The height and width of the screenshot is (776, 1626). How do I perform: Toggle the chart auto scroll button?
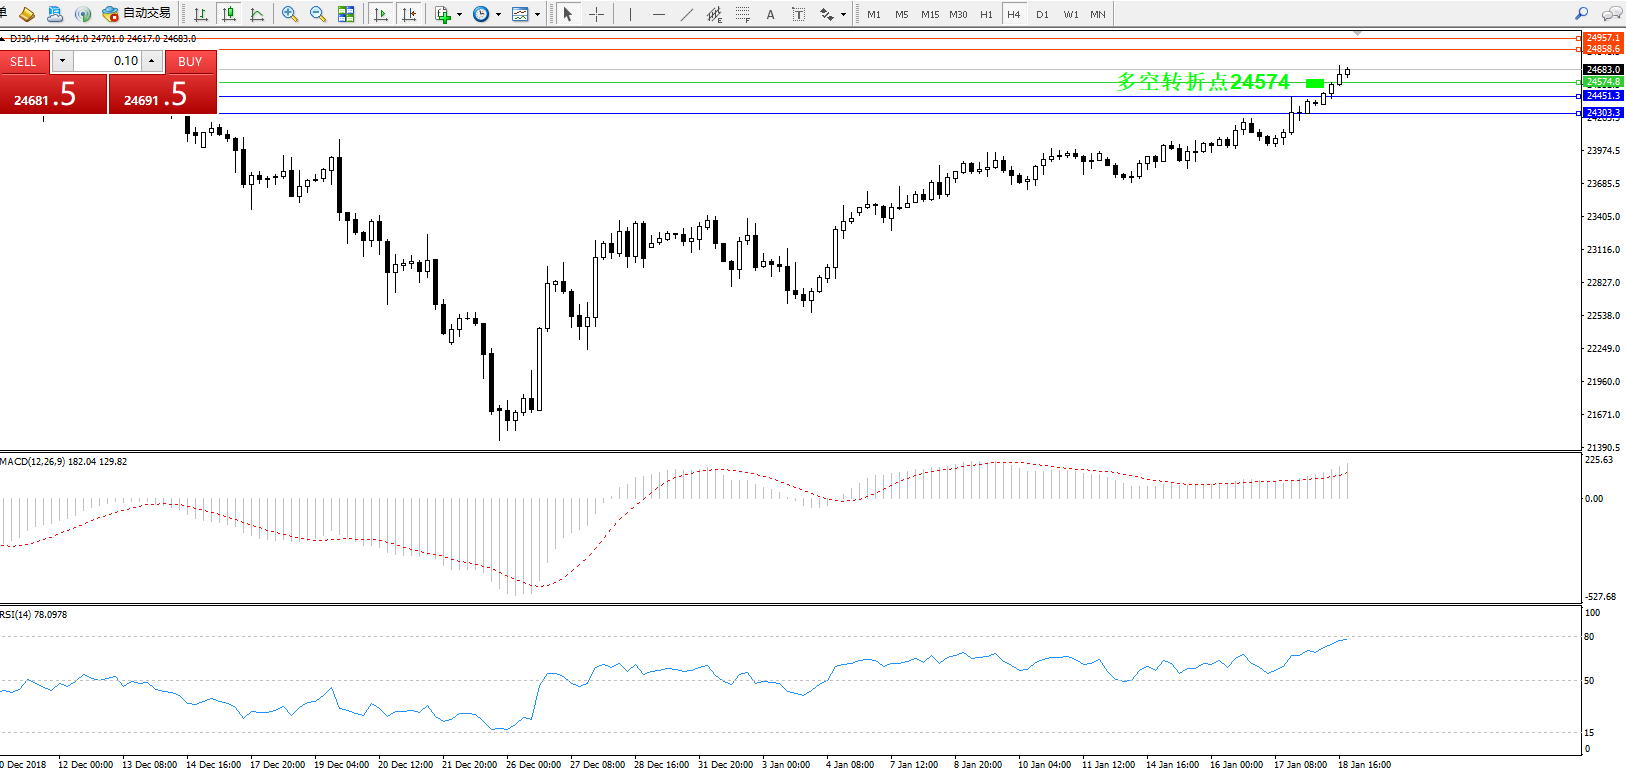381,14
